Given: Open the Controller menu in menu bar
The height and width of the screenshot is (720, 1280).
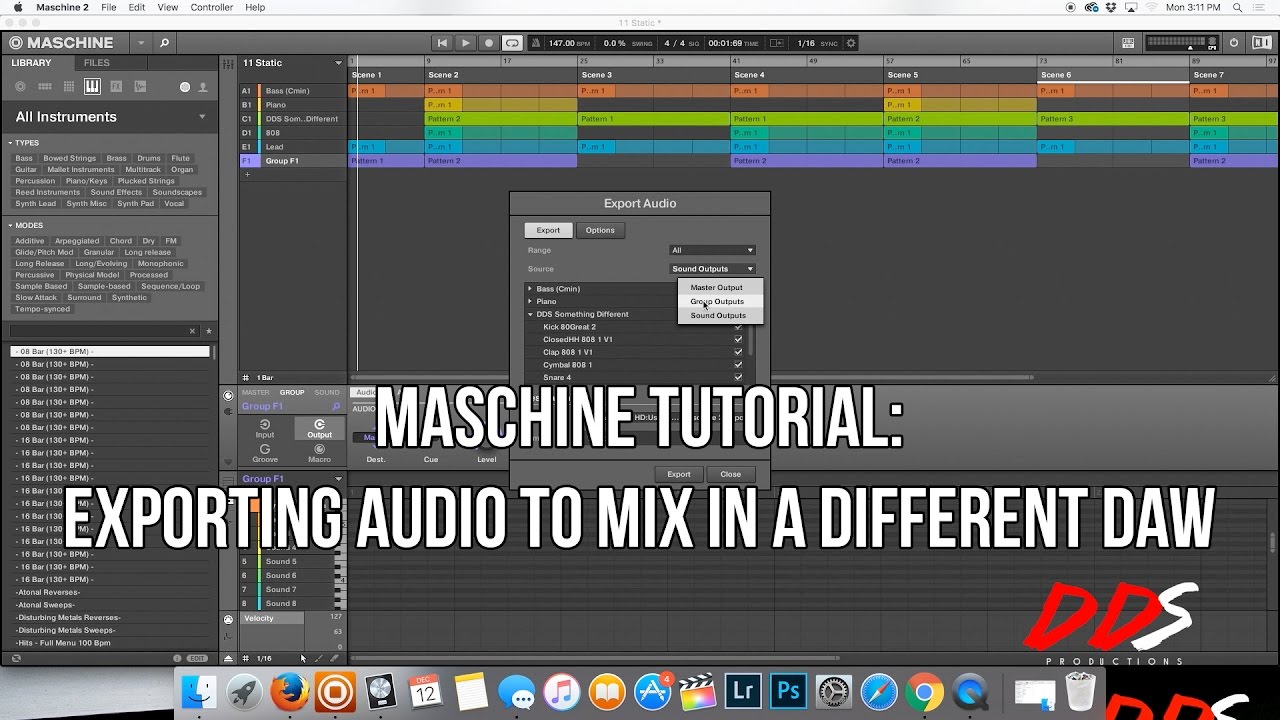Looking at the screenshot, I should coord(212,7).
